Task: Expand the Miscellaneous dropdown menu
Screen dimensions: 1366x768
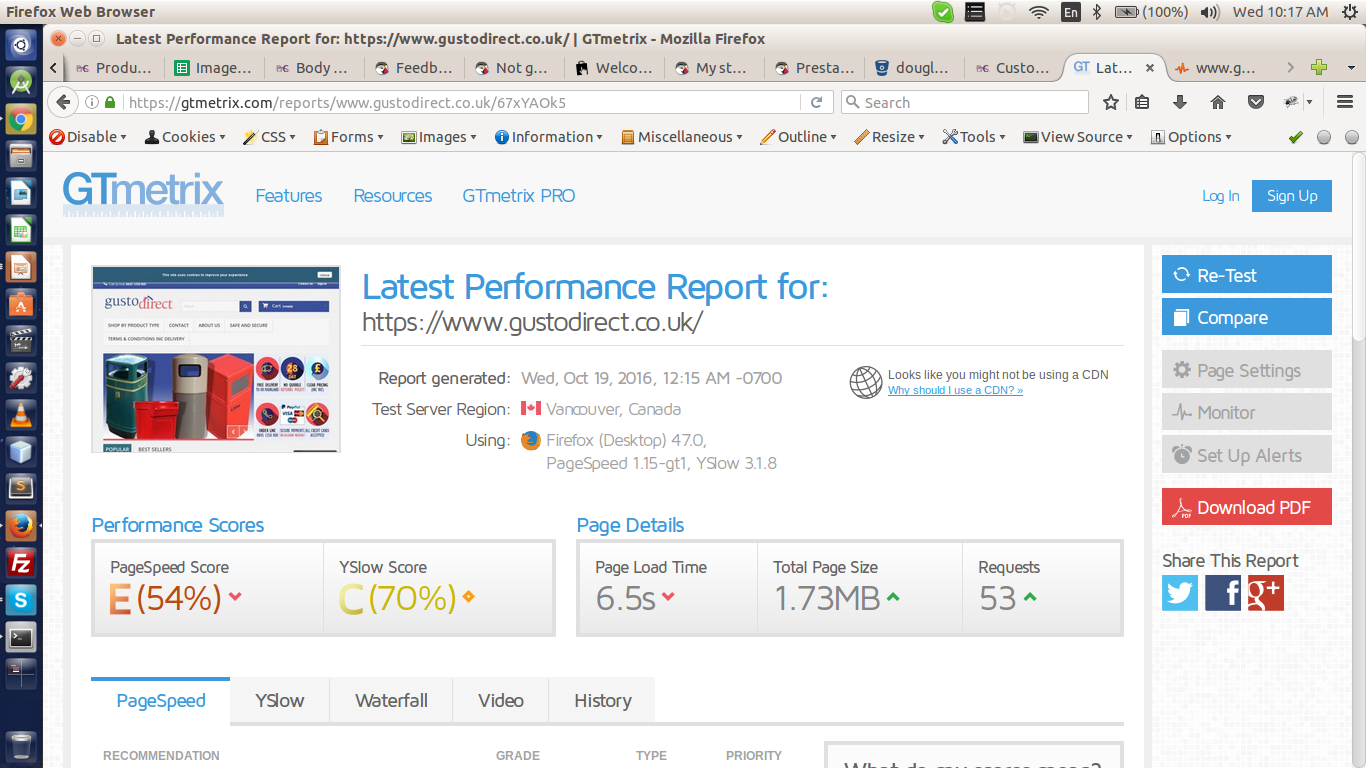Action: [681, 137]
